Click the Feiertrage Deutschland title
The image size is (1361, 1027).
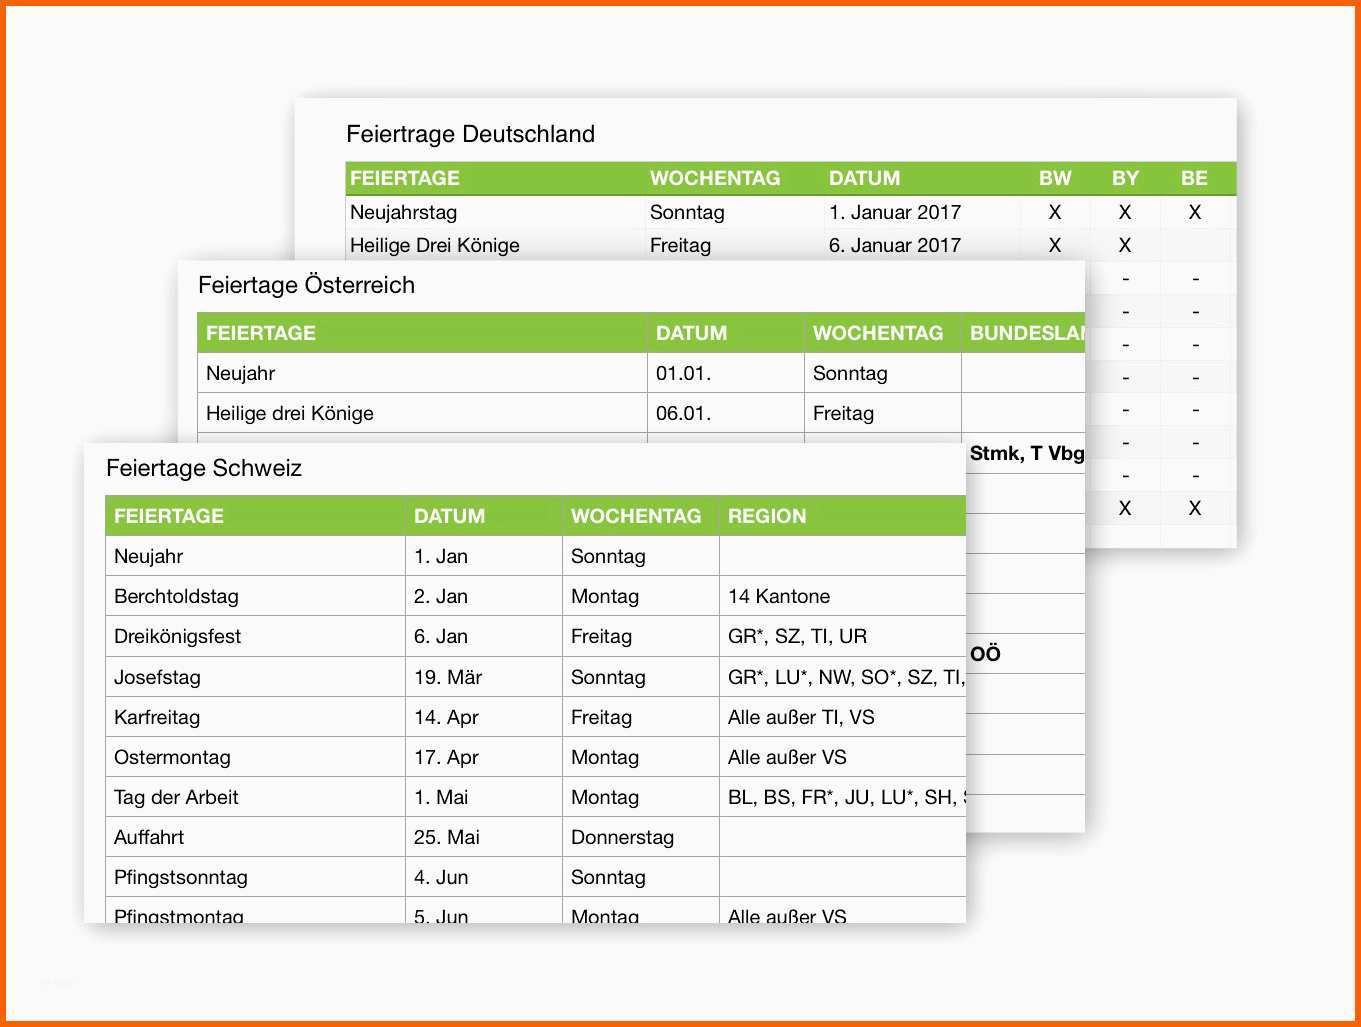tap(470, 134)
